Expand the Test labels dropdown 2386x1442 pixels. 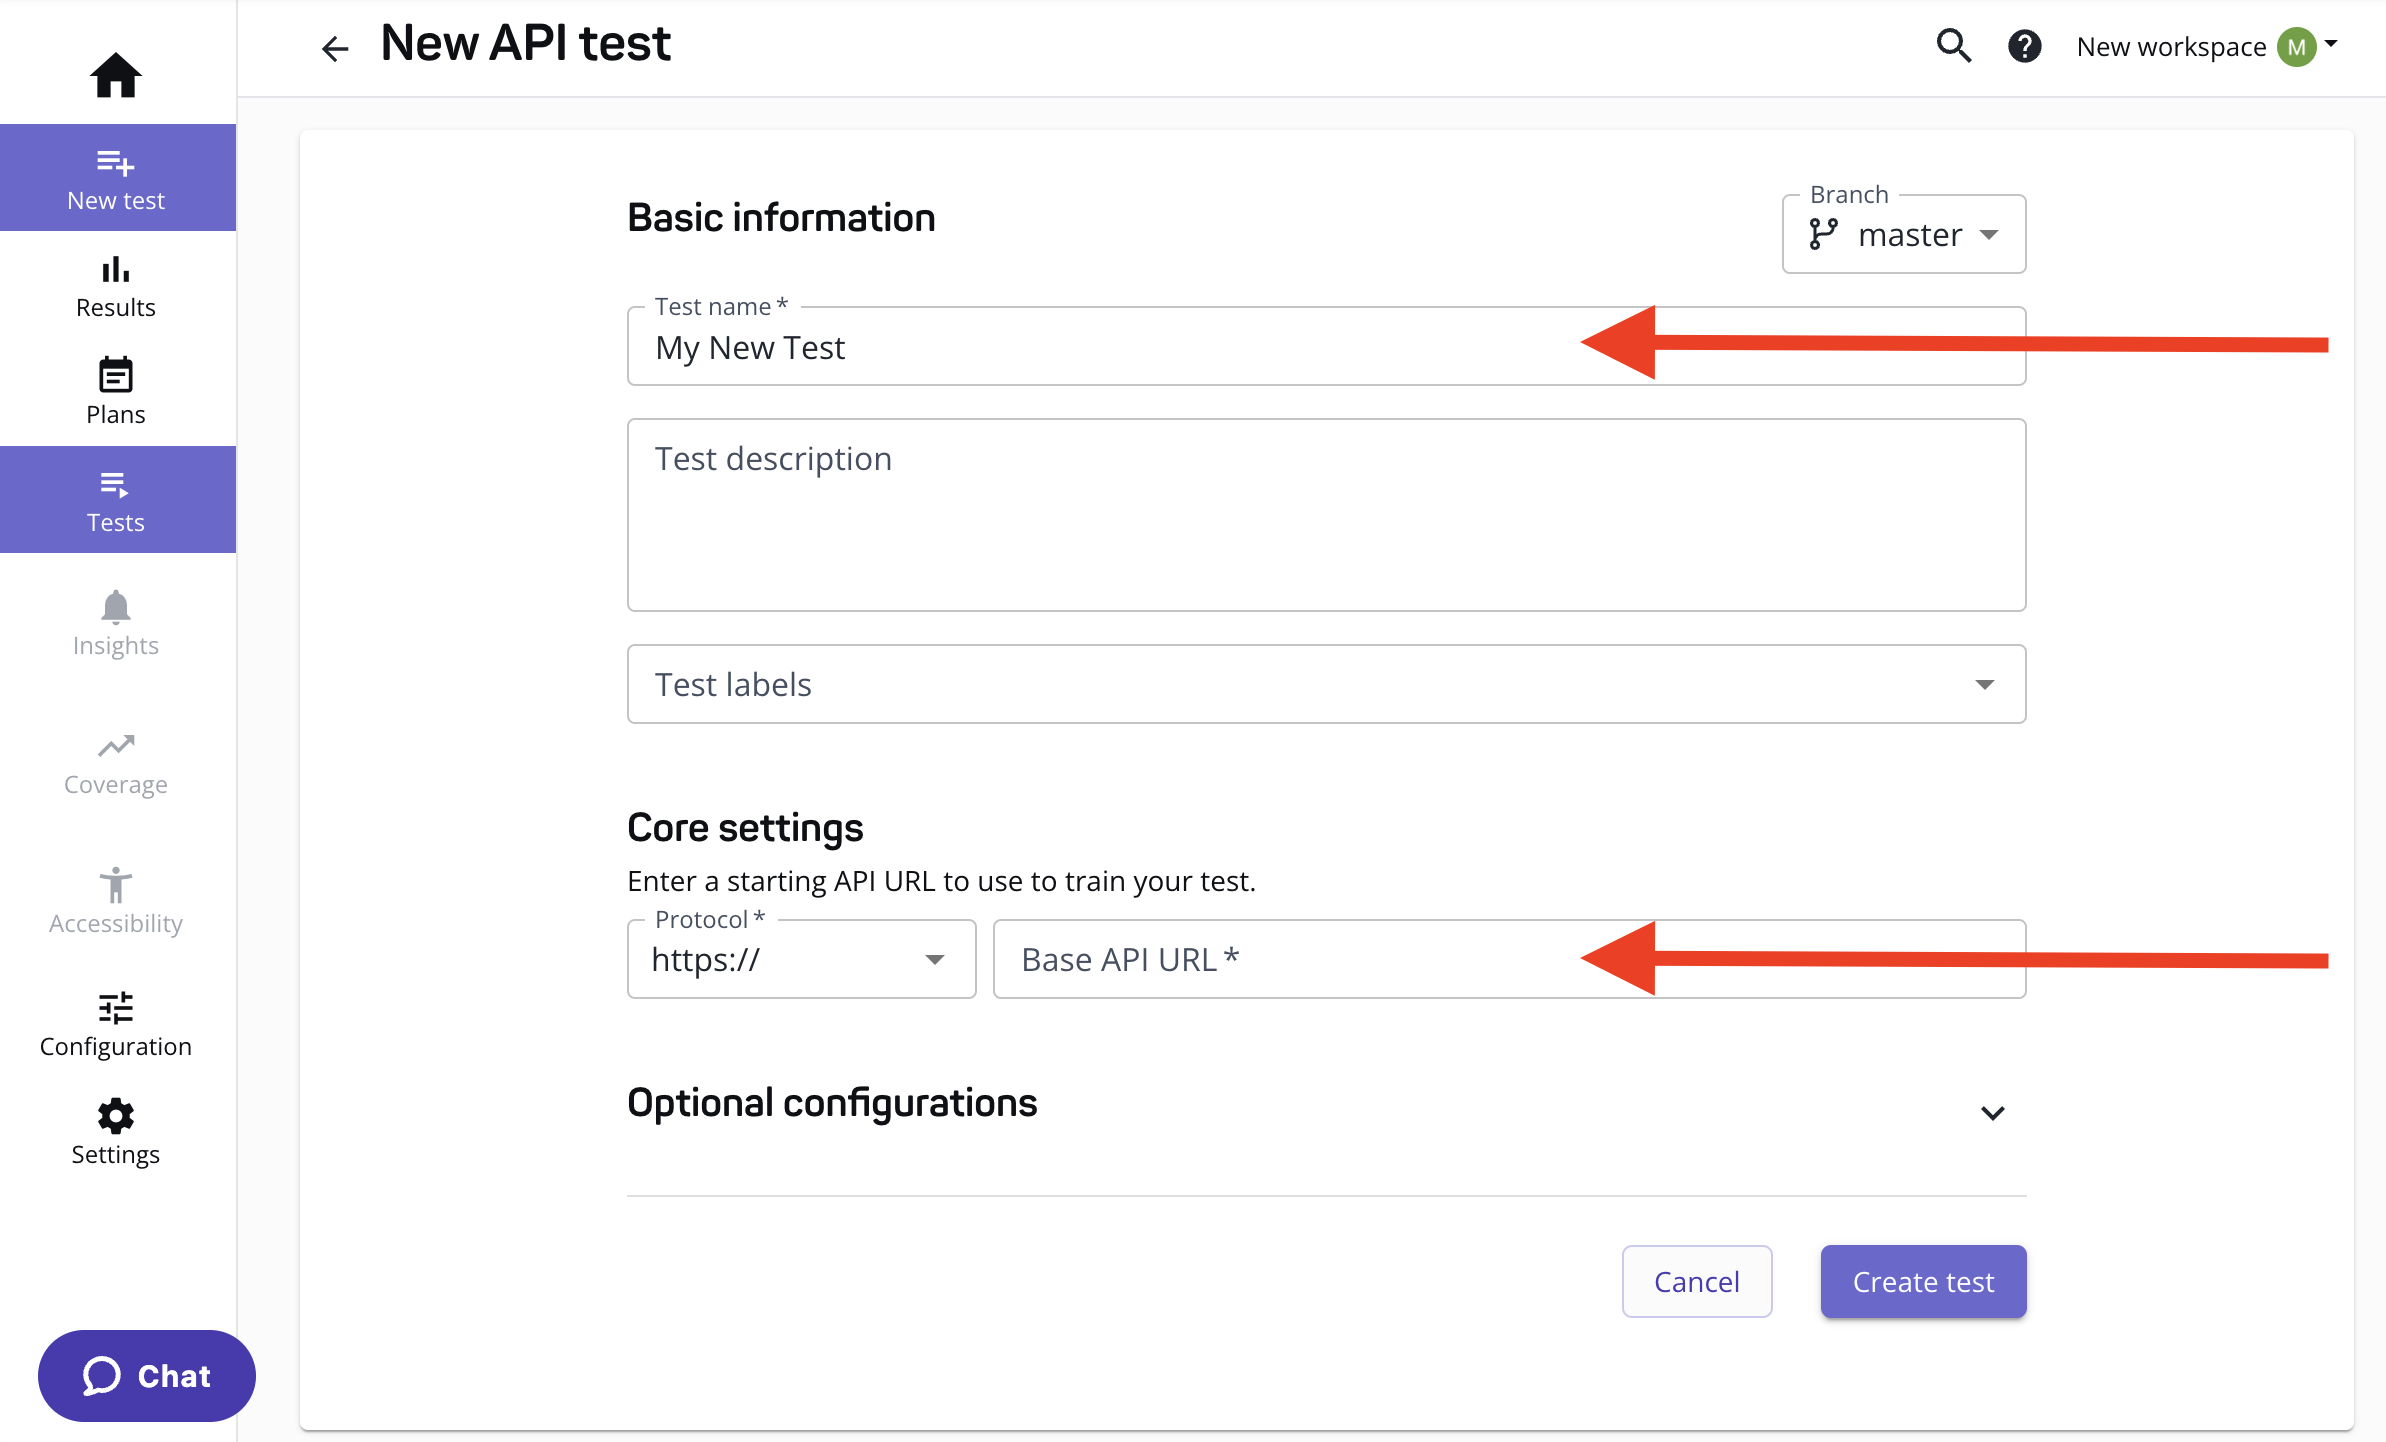(x=1325, y=684)
